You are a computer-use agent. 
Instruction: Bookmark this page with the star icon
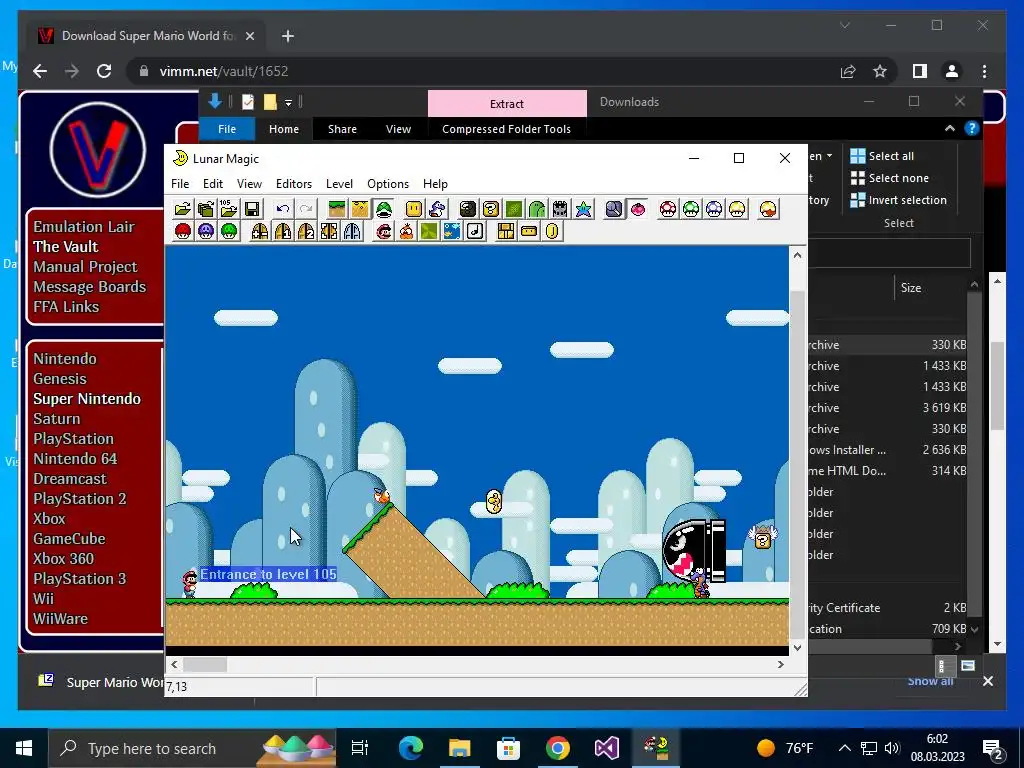[x=880, y=71]
